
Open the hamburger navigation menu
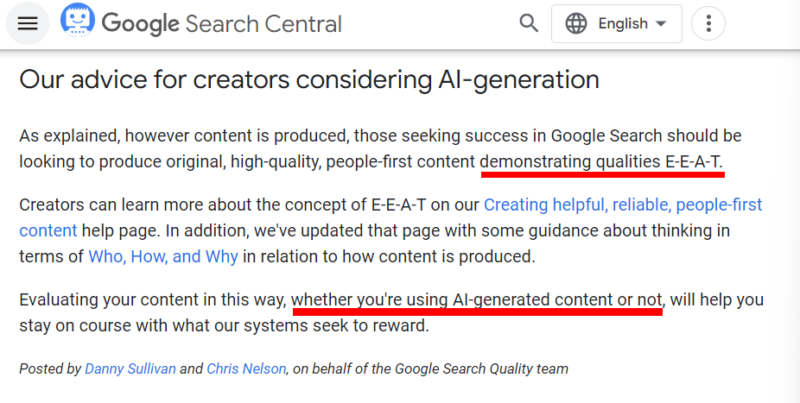click(27, 24)
